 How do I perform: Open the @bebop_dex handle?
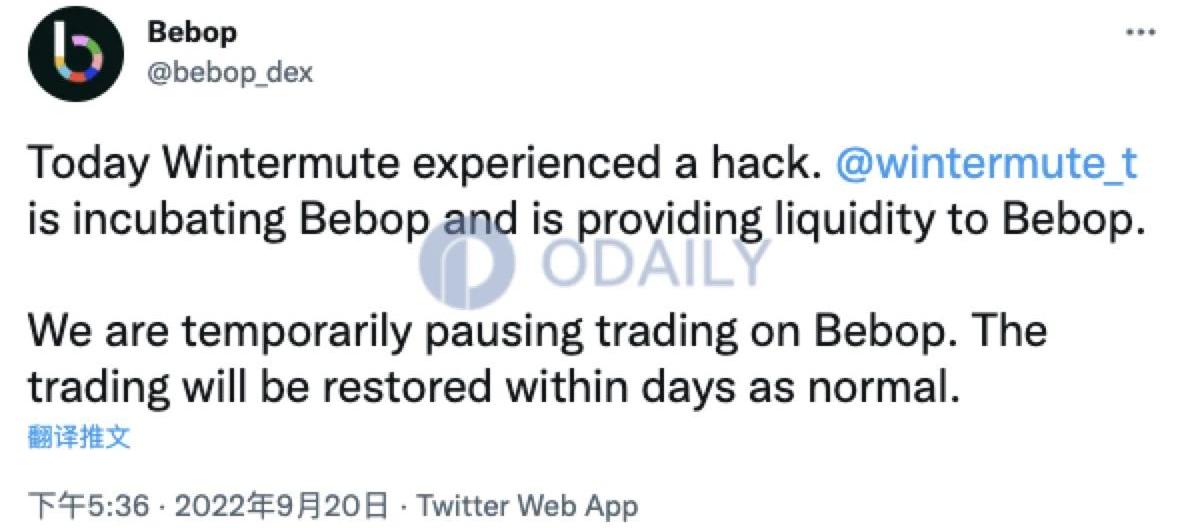pyautogui.click(x=229, y=72)
